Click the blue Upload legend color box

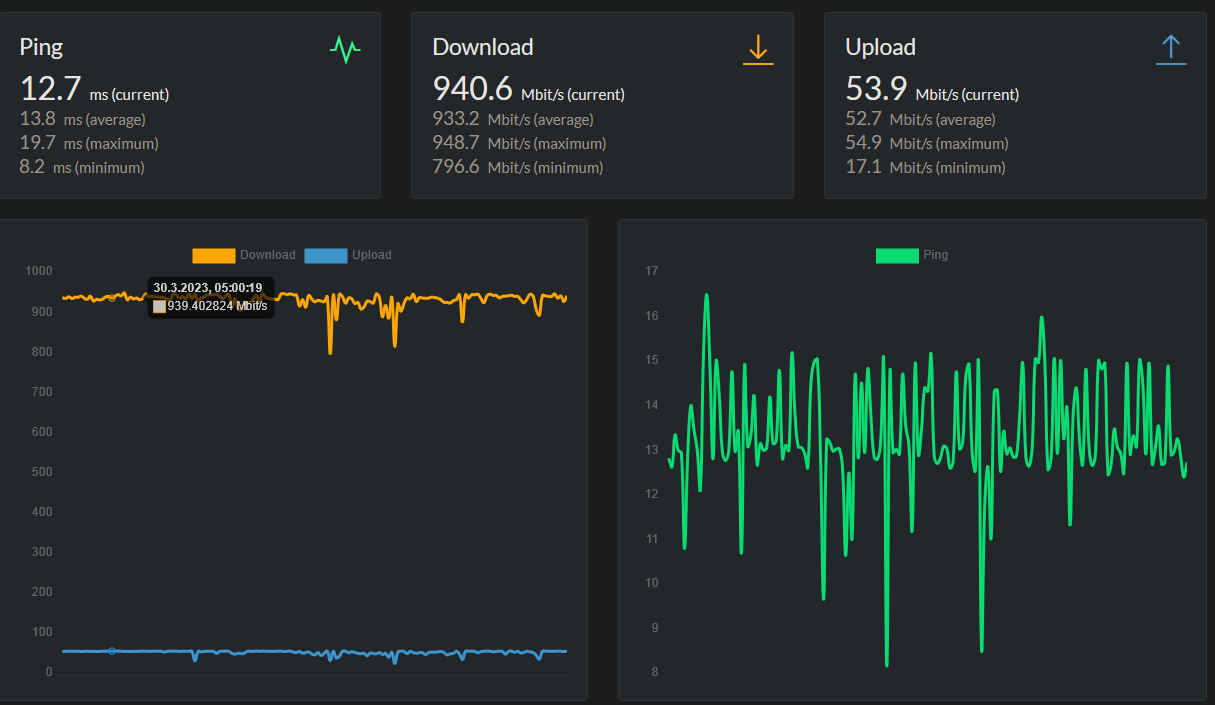coord(326,255)
